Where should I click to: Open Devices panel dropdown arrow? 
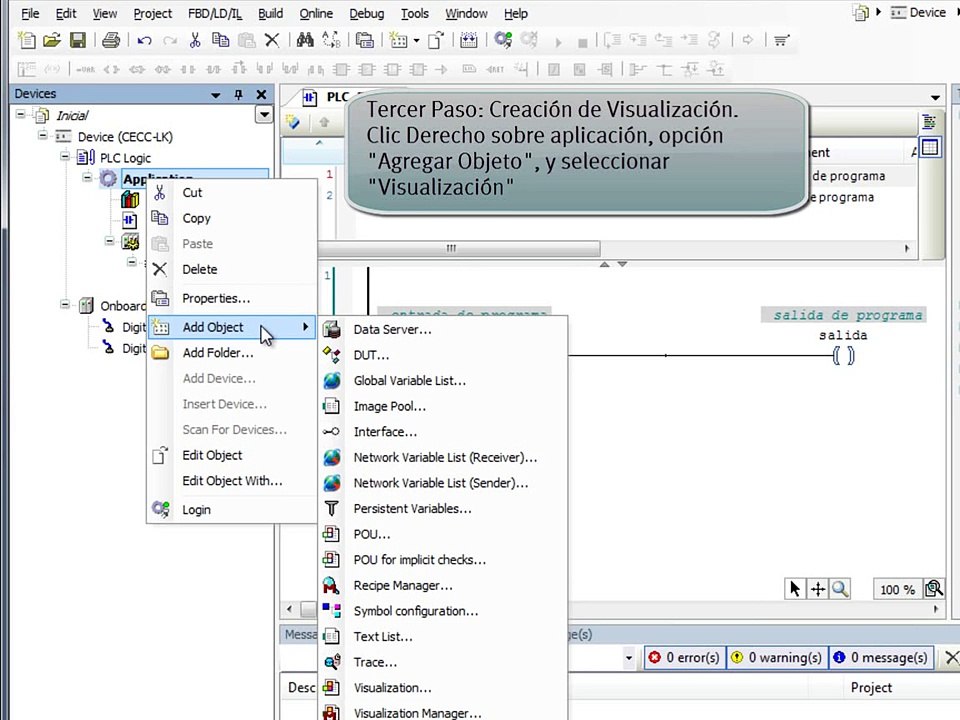point(216,95)
